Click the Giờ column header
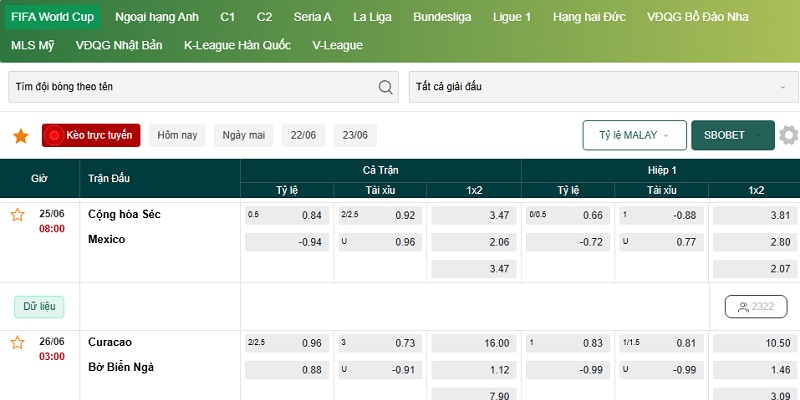Viewport: 800px width, 400px height. point(39,179)
